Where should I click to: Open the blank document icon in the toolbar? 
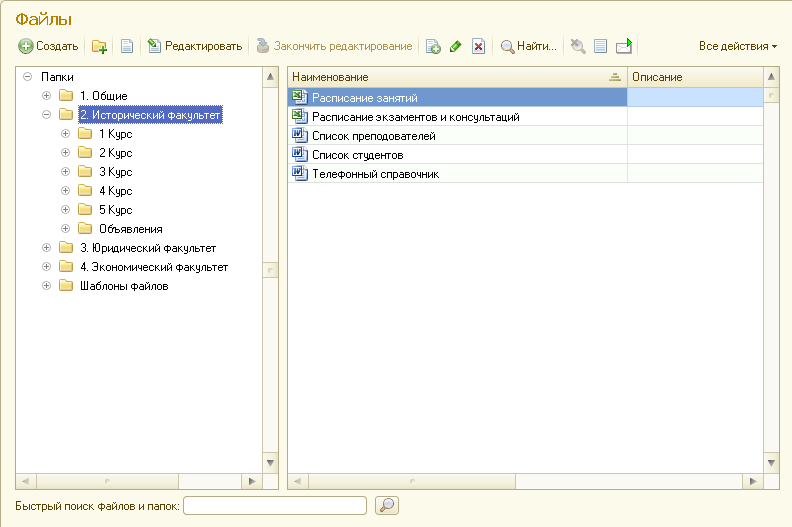pyautogui.click(x=127, y=46)
